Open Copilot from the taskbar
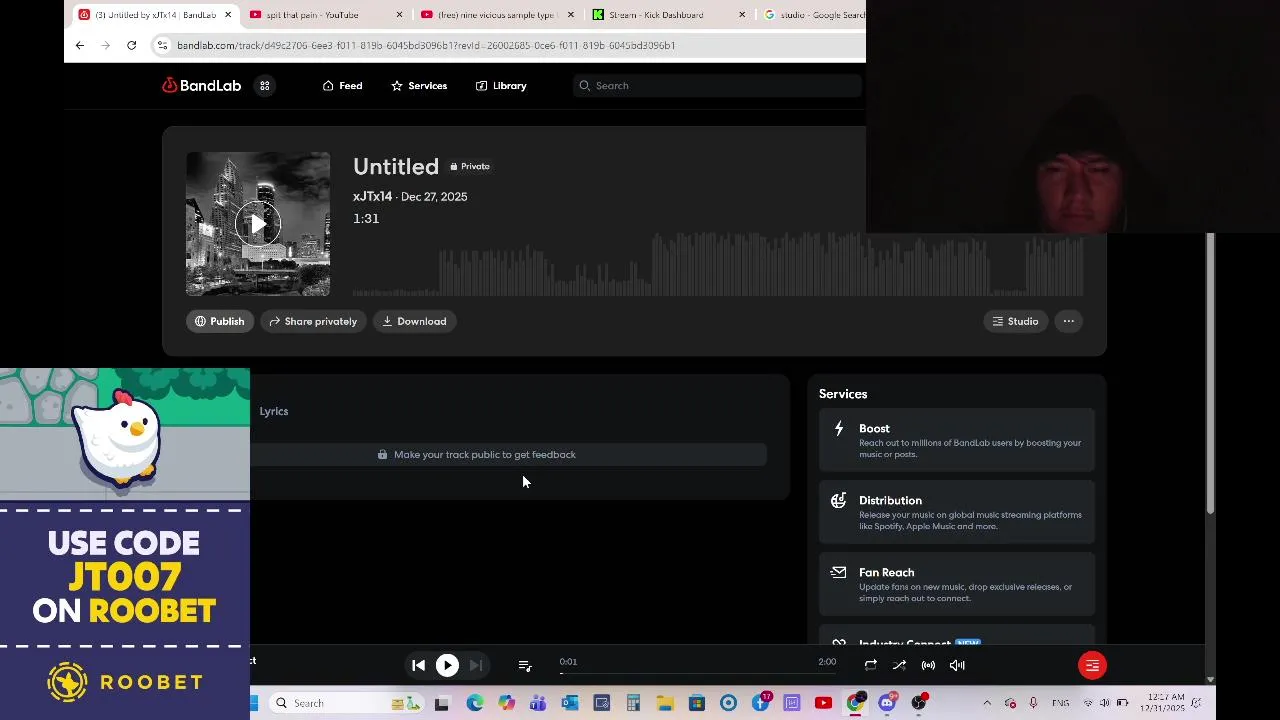The width and height of the screenshot is (1280, 720). click(x=507, y=704)
